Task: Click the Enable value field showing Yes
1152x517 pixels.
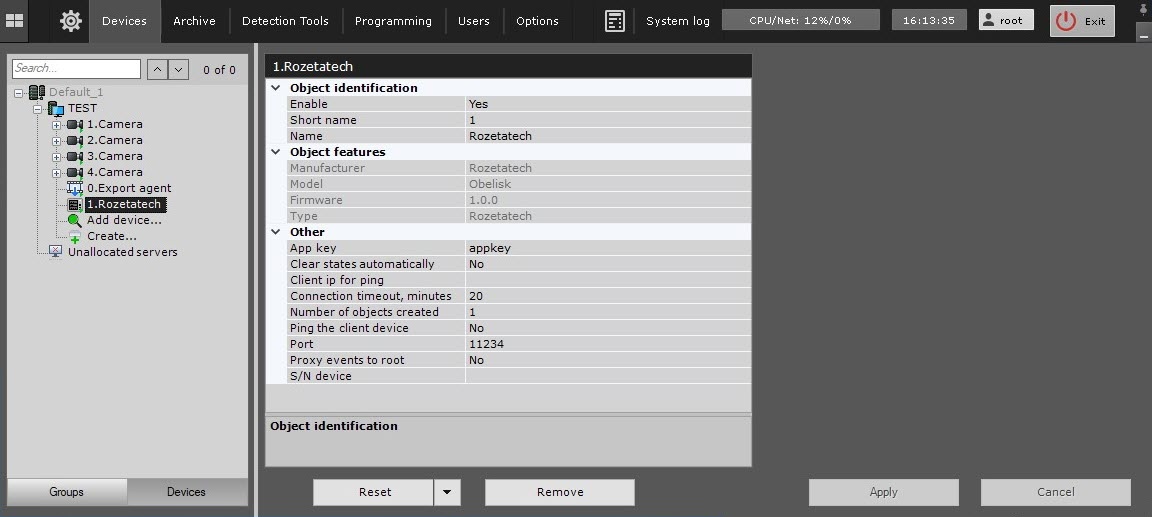Action: [608, 104]
